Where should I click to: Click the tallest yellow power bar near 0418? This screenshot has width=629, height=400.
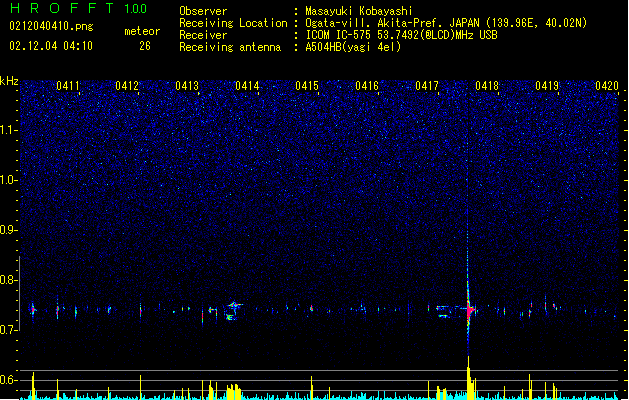[x=468, y=378]
